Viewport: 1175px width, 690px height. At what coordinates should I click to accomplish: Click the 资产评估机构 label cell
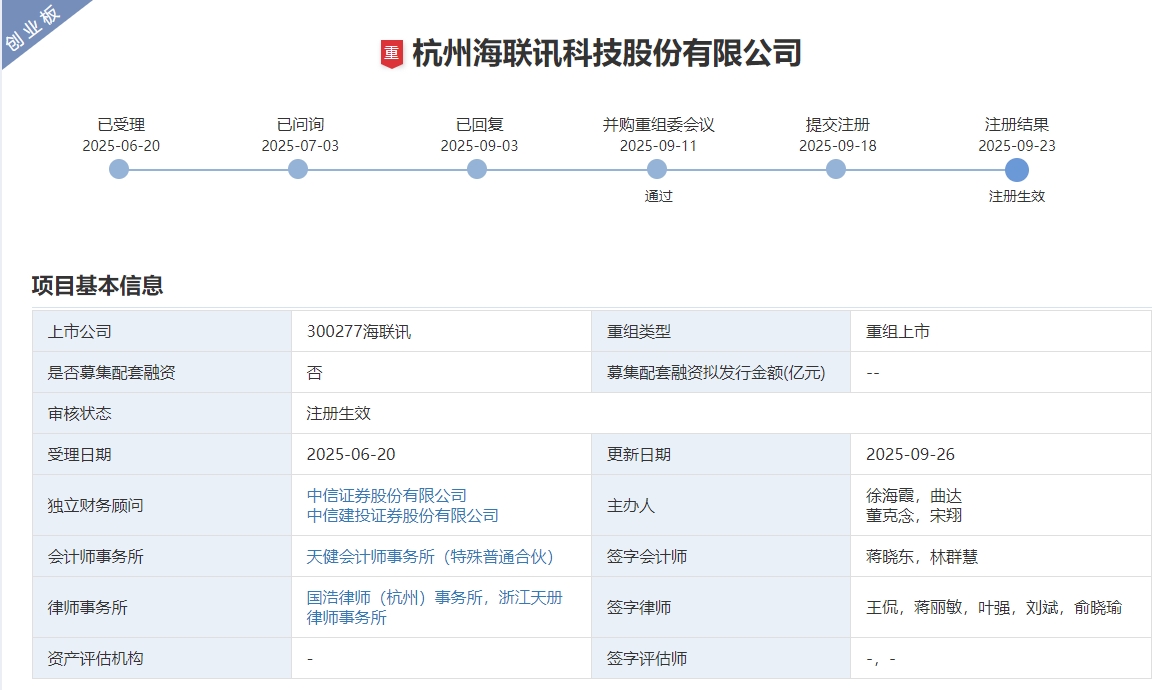[x=162, y=659]
